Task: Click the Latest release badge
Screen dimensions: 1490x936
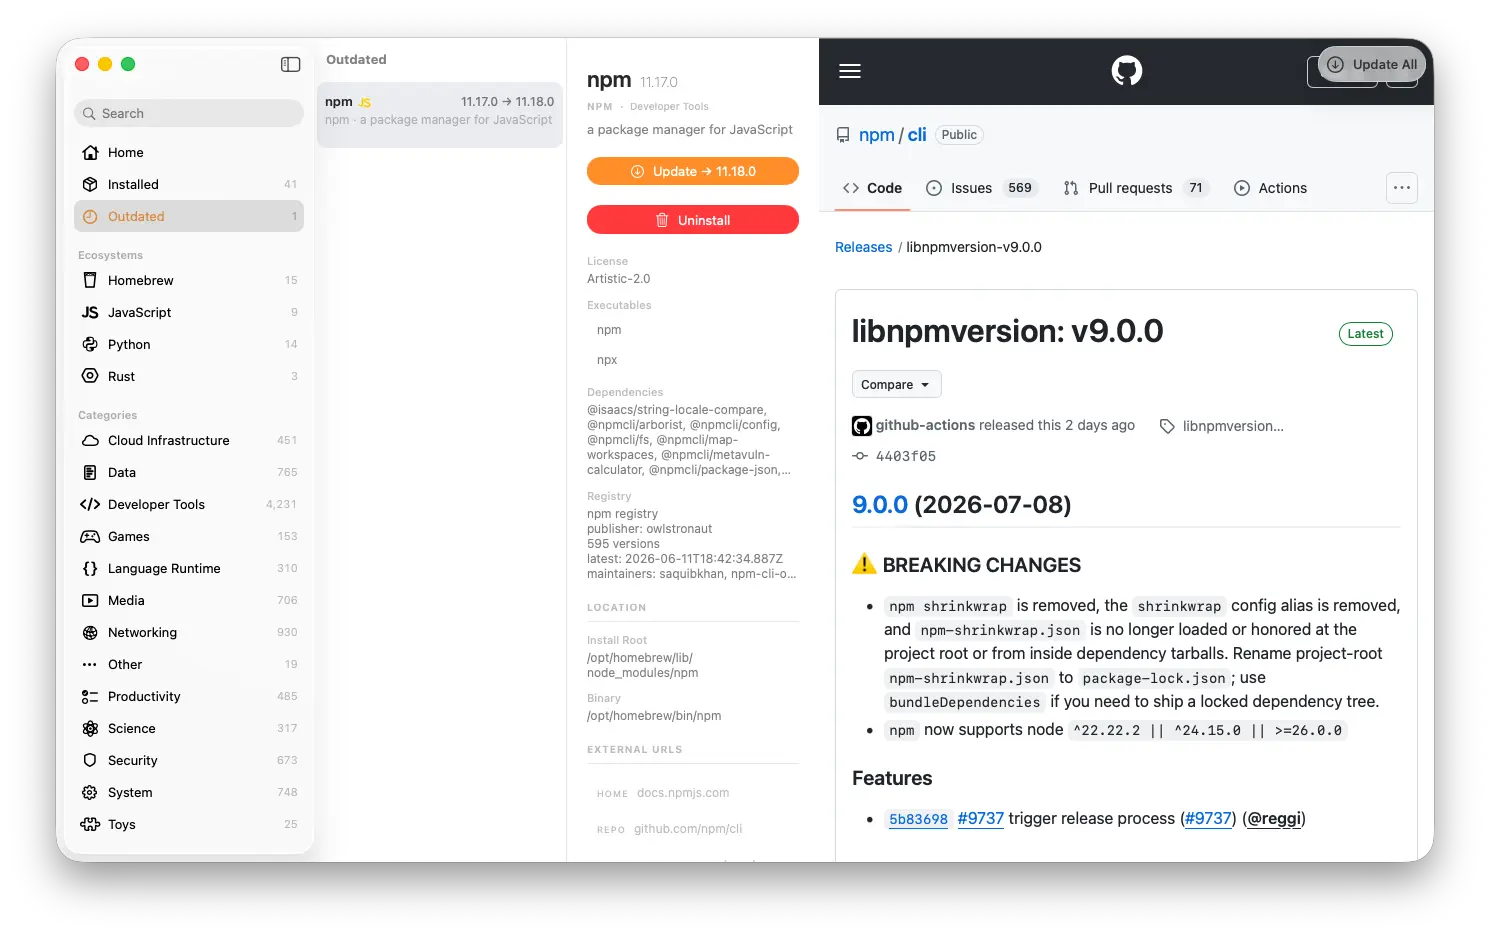Action: (1365, 334)
